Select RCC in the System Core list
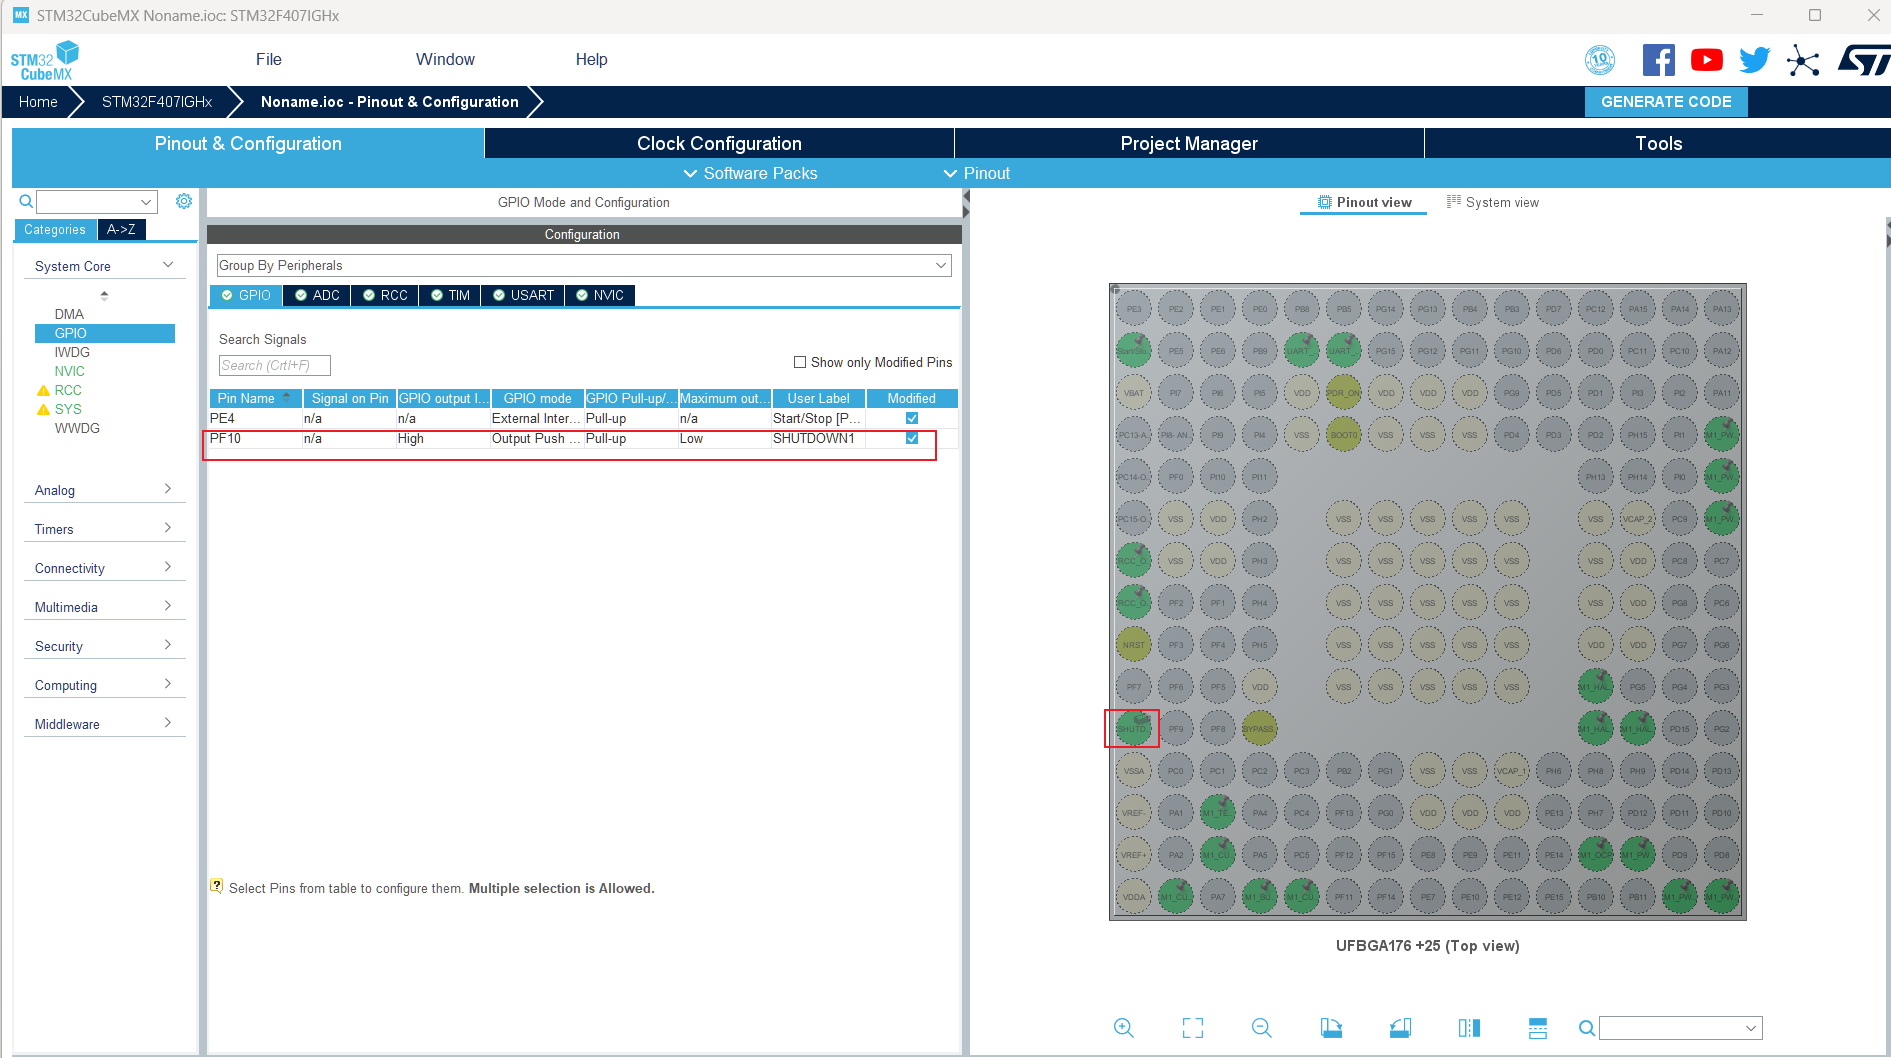This screenshot has width=1891, height=1058. pyautogui.click(x=68, y=390)
